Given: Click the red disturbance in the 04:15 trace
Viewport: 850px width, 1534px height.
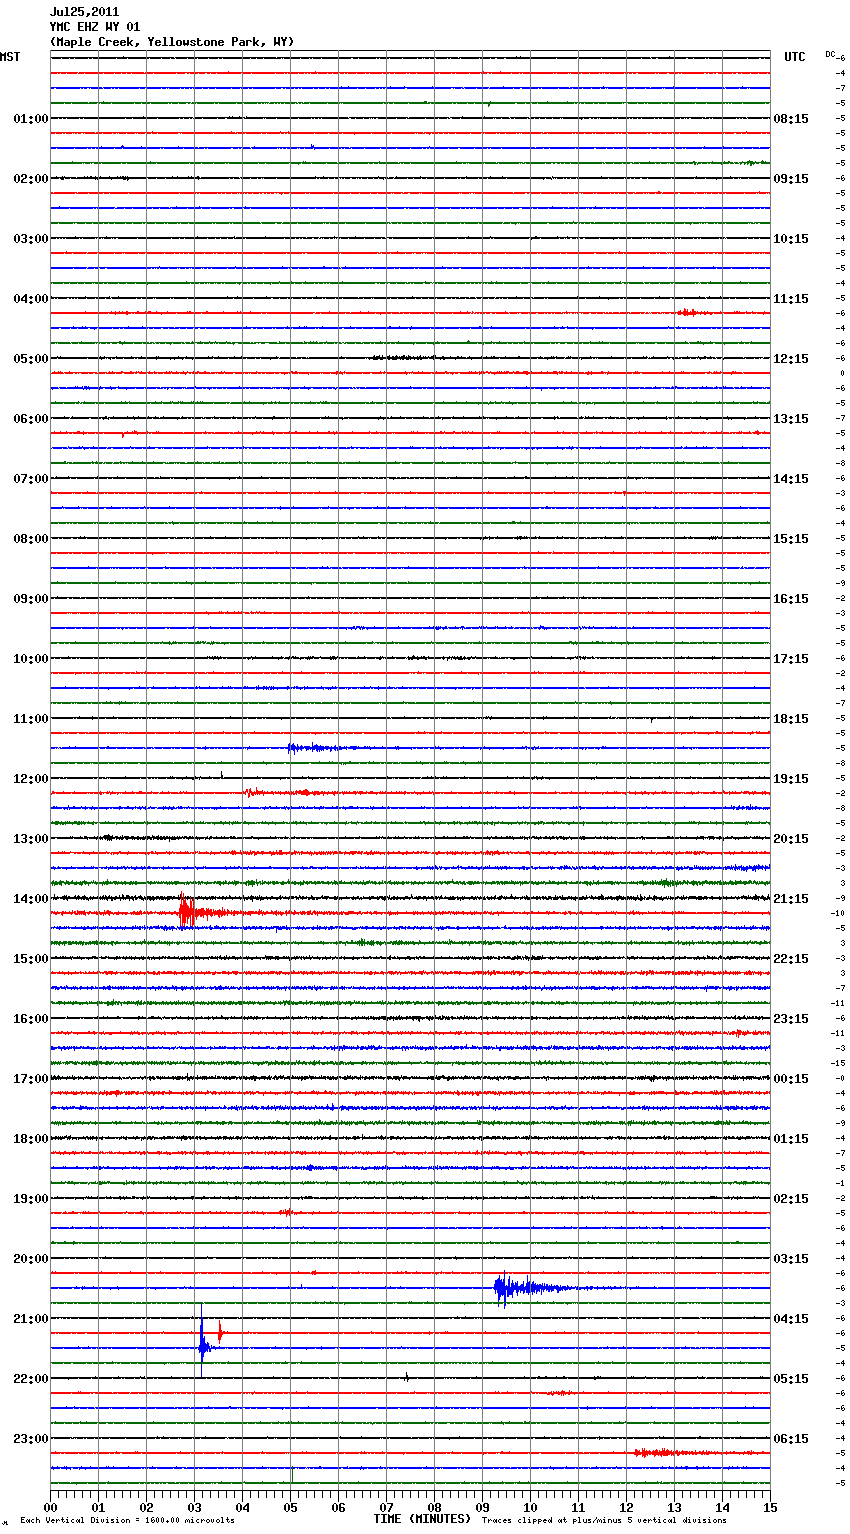Looking at the screenshot, I should pyautogui.click(x=693, y=312).
